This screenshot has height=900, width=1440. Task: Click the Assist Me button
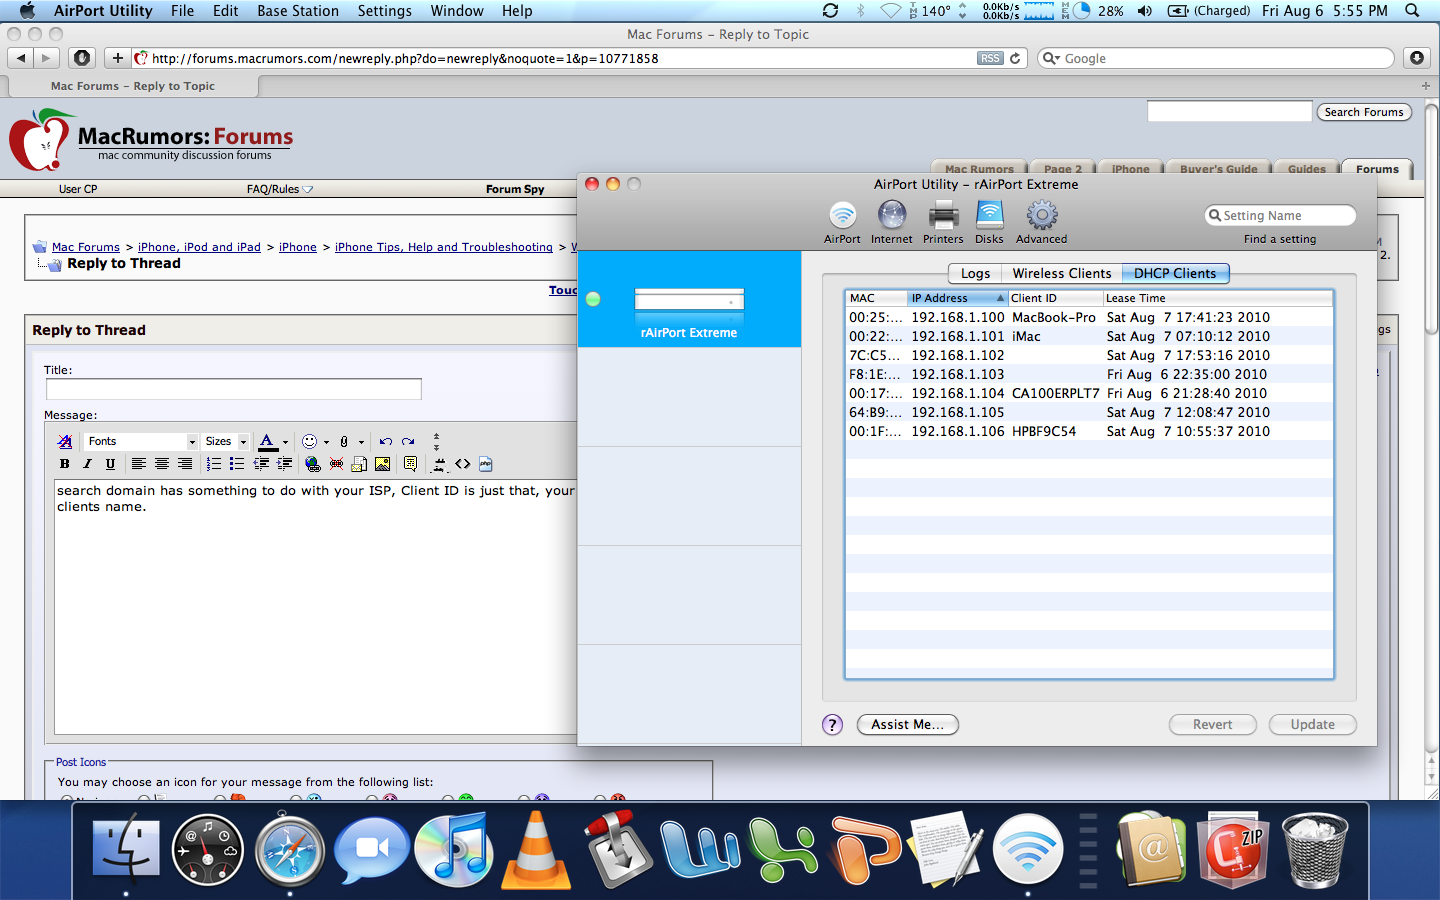coord(908,725)
